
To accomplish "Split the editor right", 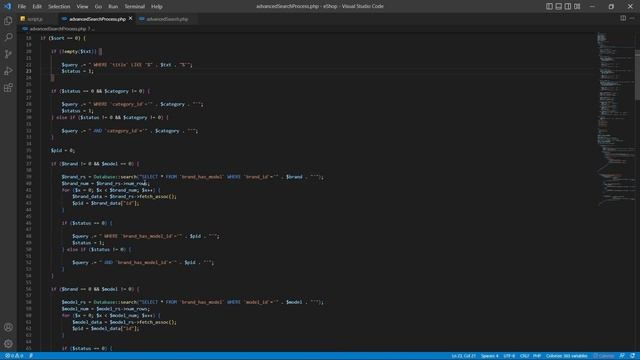I will 623,18.
